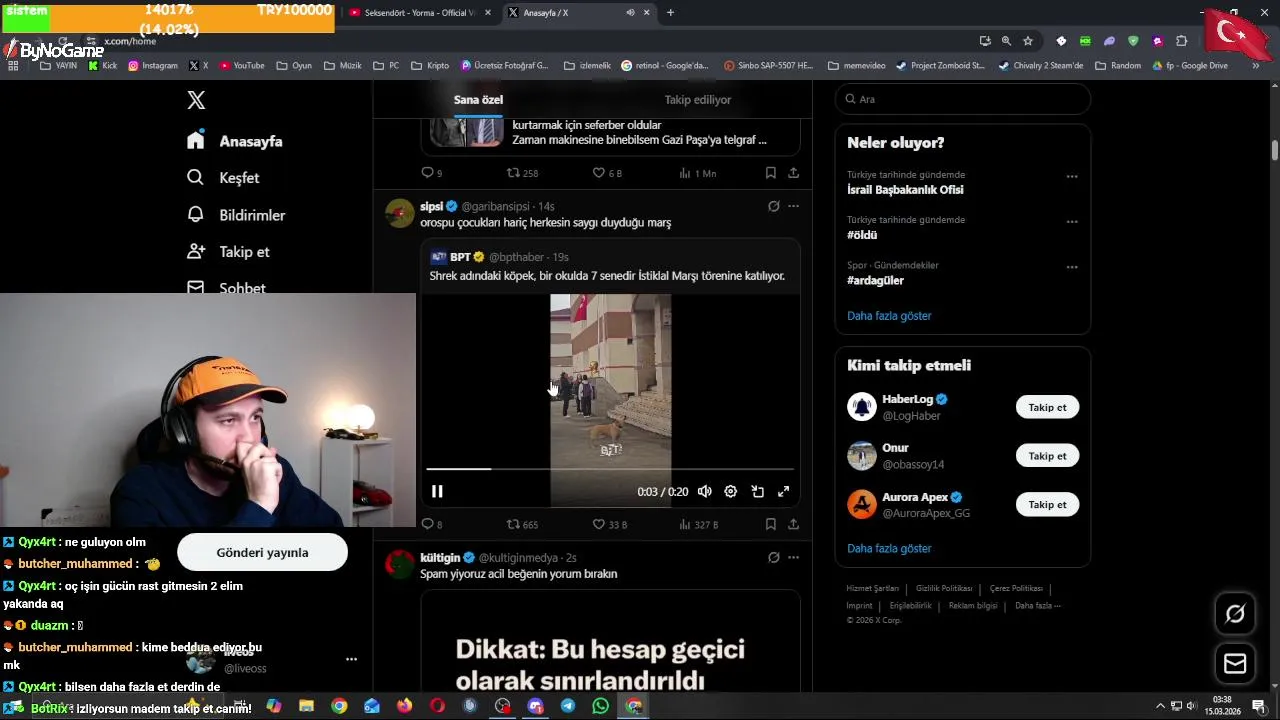Open the quoted BPT @bpthaber post header
The height and width of the screenshot is (720, 1280).
click(x=500, y=257)
